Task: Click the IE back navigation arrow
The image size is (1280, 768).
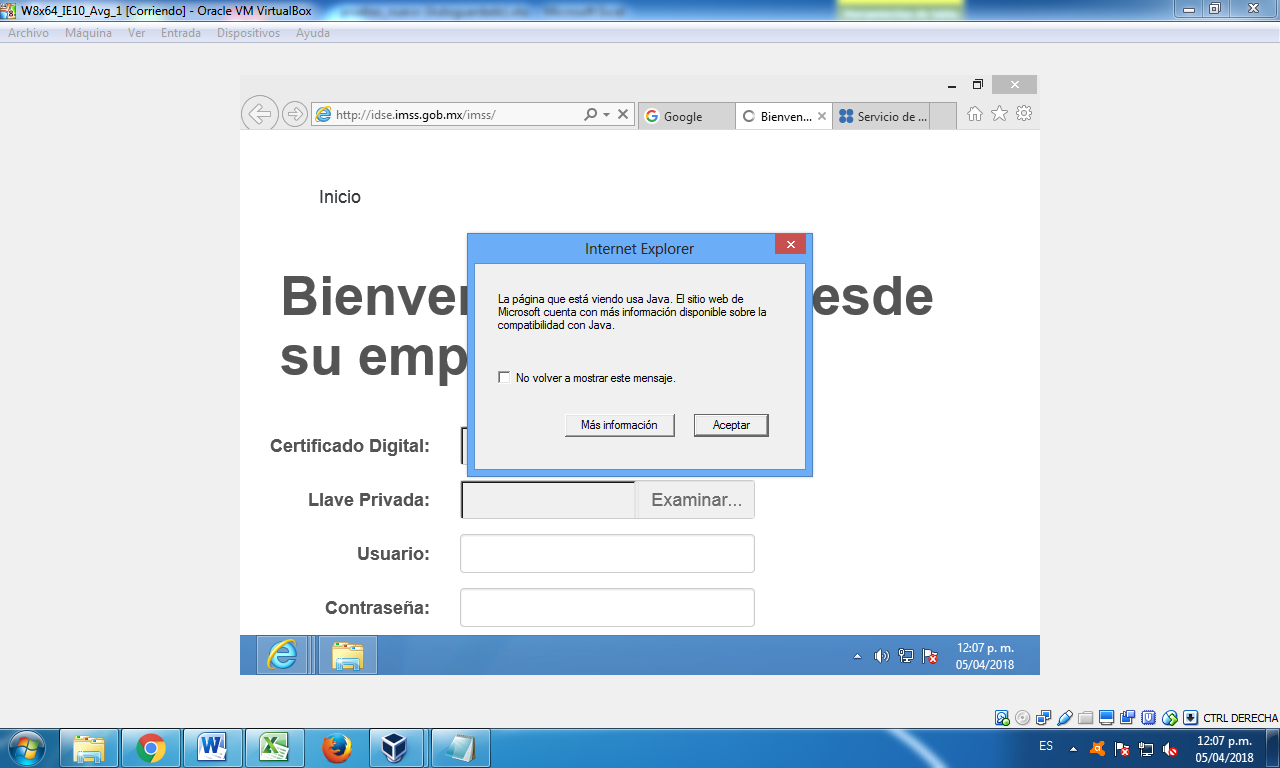Action: pyautogui.click(x=259, y=114)
